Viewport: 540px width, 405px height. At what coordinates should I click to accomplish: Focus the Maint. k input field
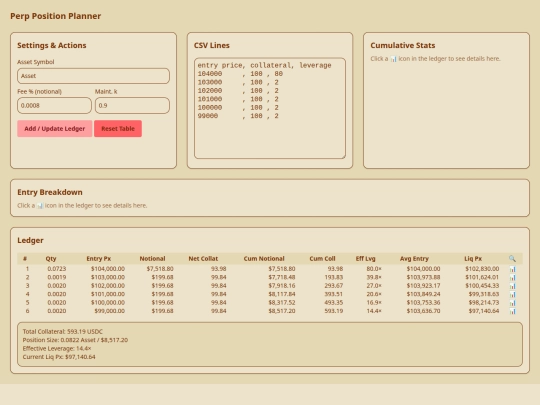pyautogui.click(x=132, y=105)
